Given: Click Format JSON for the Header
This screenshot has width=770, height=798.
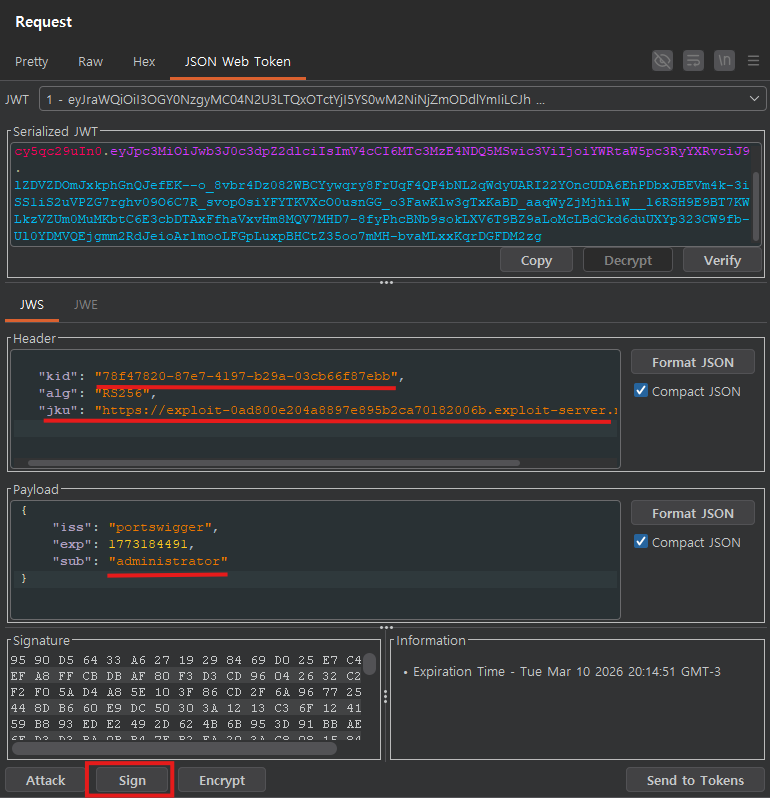Looking at the screenshot, I should 692,362.
